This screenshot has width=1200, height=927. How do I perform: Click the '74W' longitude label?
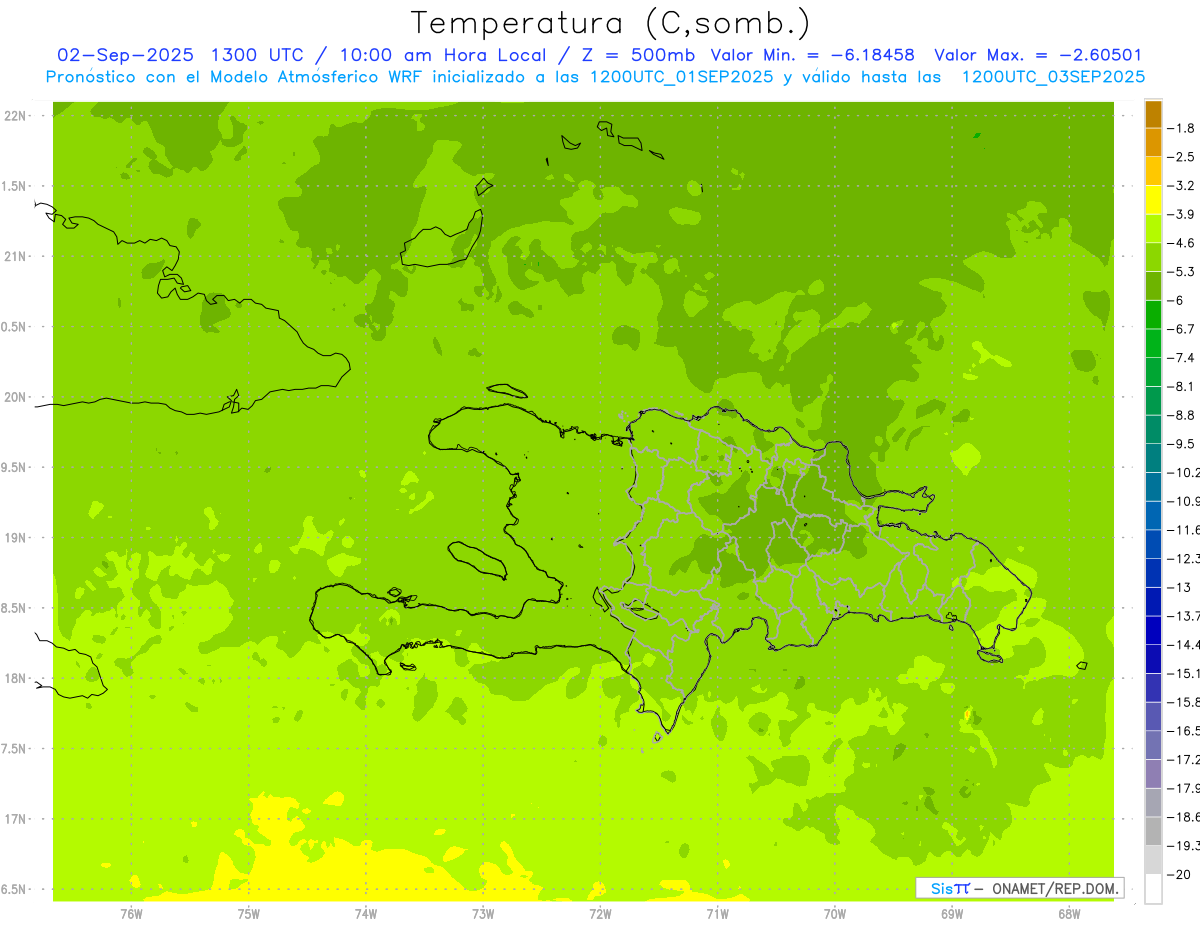[366, 914]
